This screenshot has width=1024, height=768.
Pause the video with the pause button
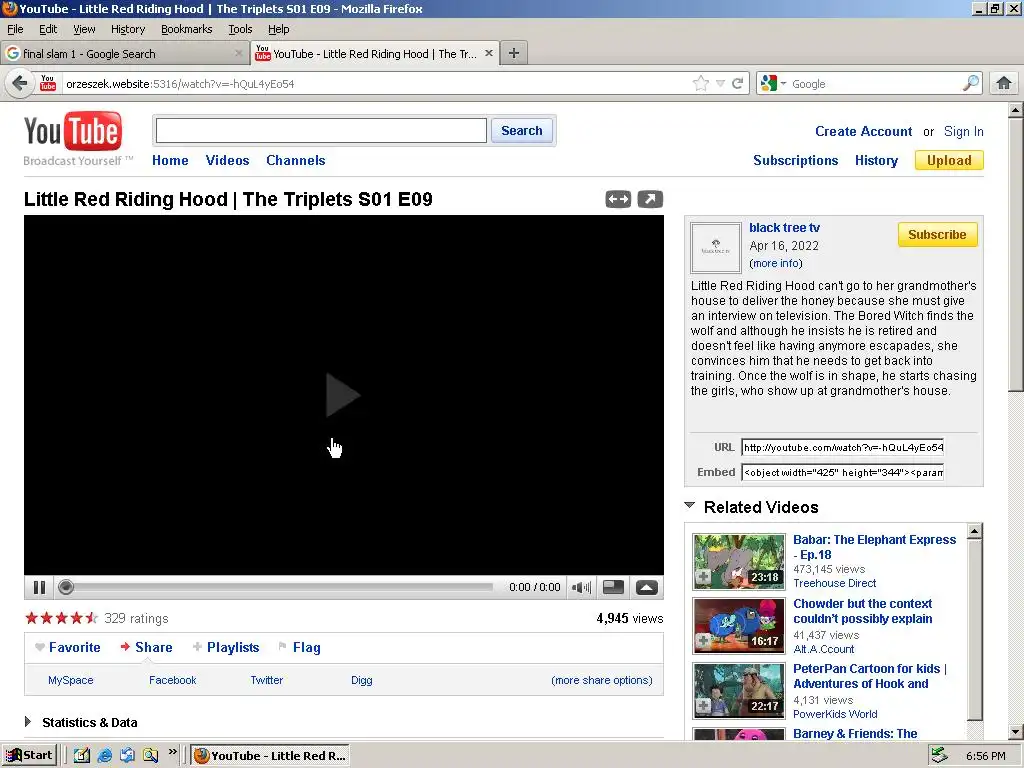click(x=39, y=588)
